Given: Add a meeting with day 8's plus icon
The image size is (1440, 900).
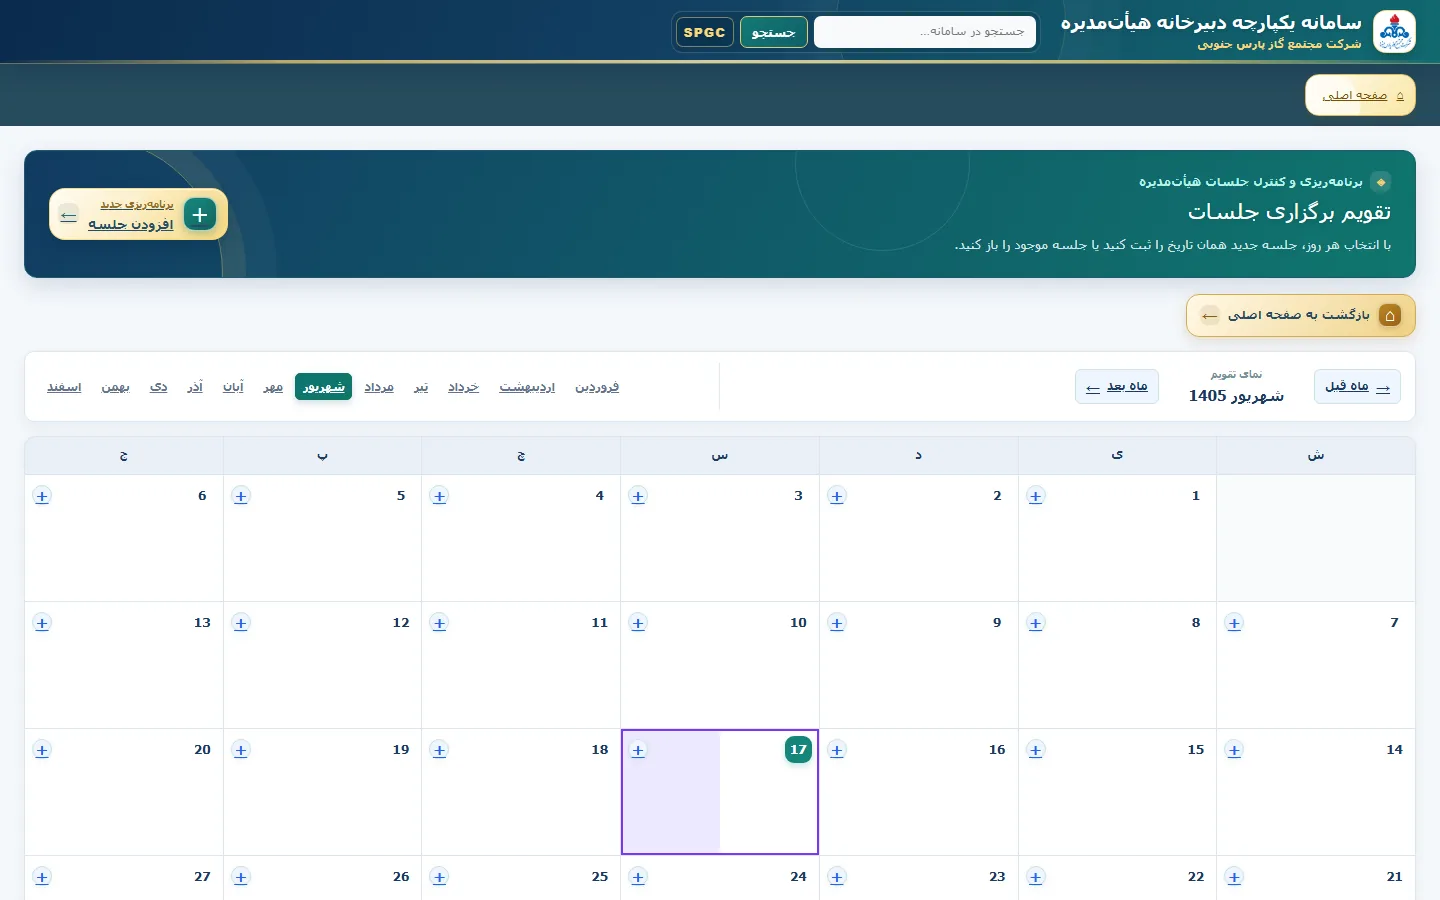Looking at the screenshot, I should coord(1036,623).
